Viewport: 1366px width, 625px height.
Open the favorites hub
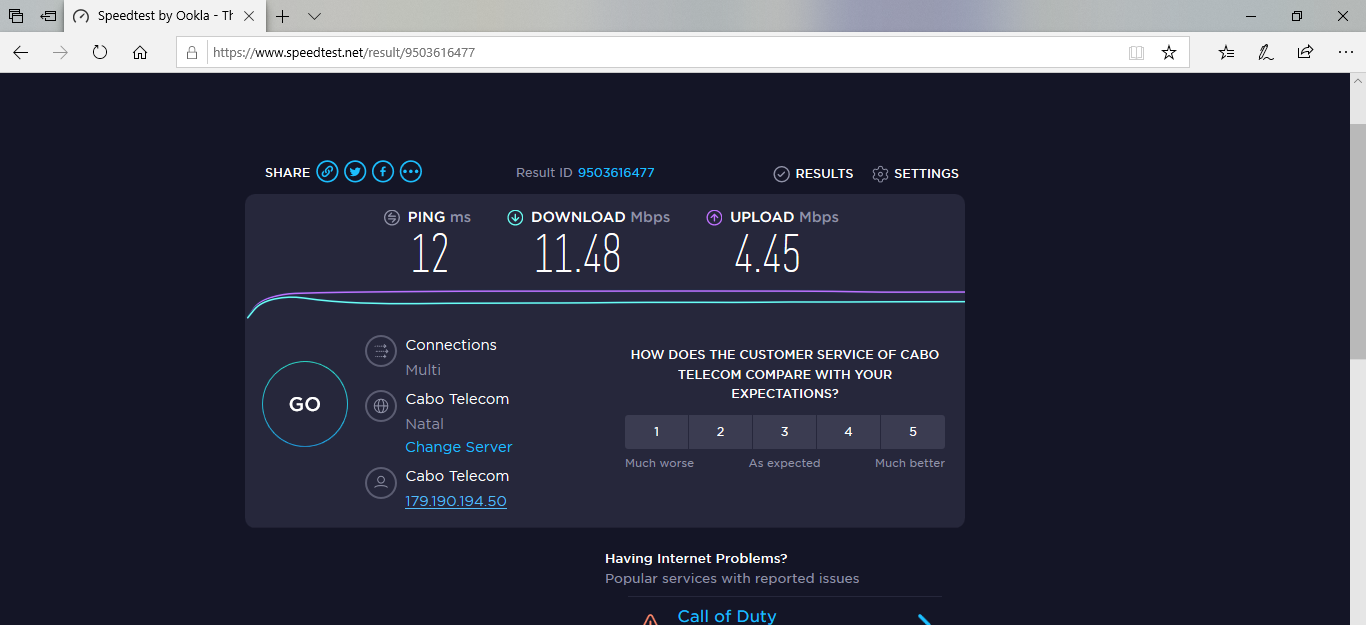[x=1227, y=52]
